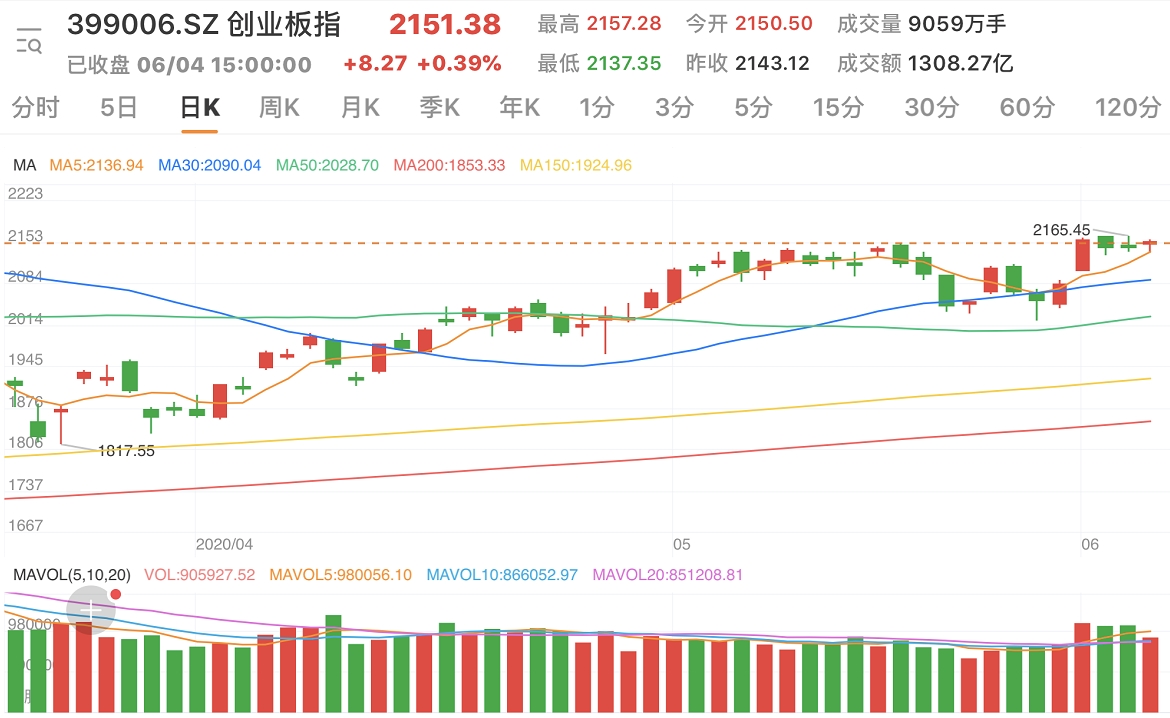Switch to the 月K monthly chart

click(x=358, y=109)
